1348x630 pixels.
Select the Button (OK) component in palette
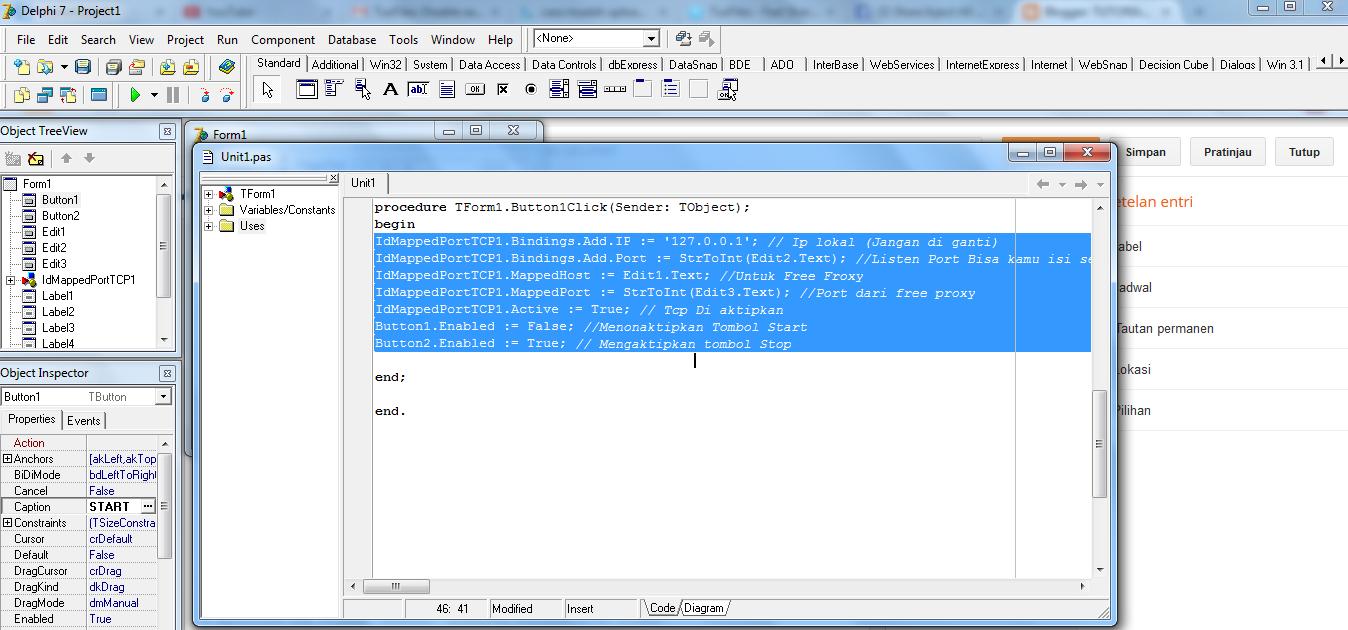(x=475, y=89)
